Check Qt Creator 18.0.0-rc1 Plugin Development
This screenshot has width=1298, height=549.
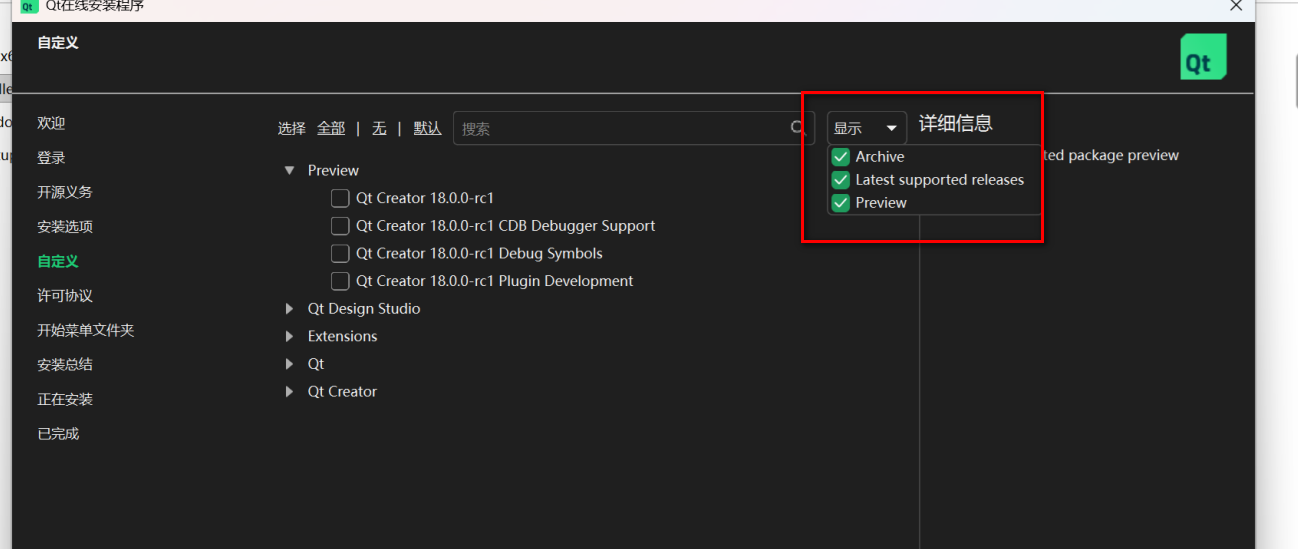click(340, 281)
